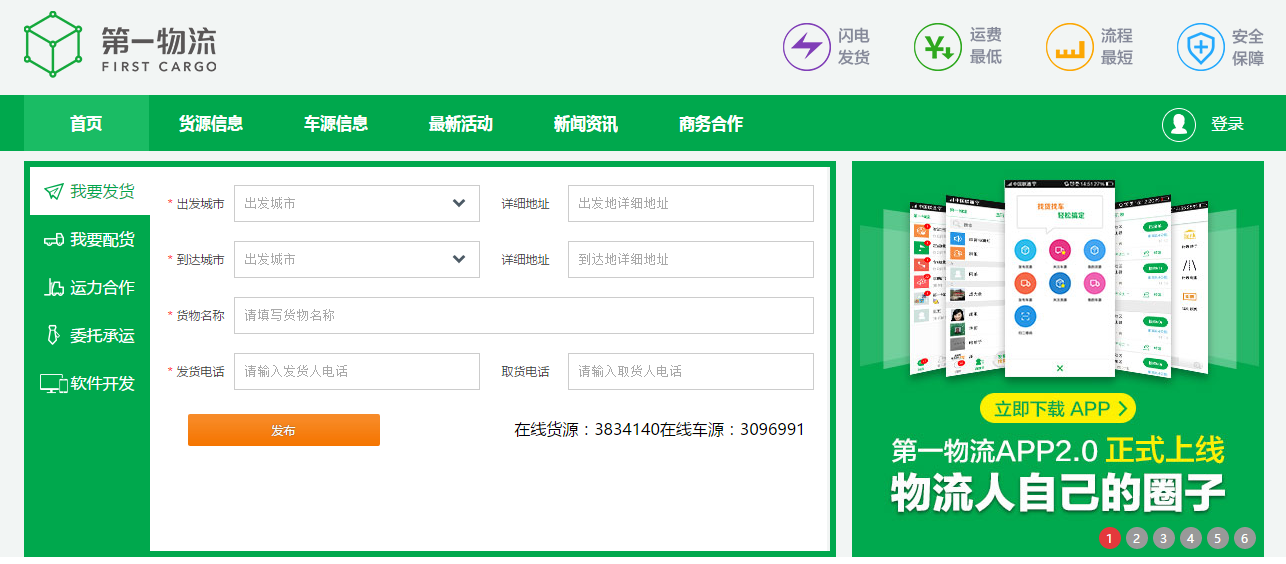
Task: Click the First Cargo cube logo
Action: click(53, 45)
